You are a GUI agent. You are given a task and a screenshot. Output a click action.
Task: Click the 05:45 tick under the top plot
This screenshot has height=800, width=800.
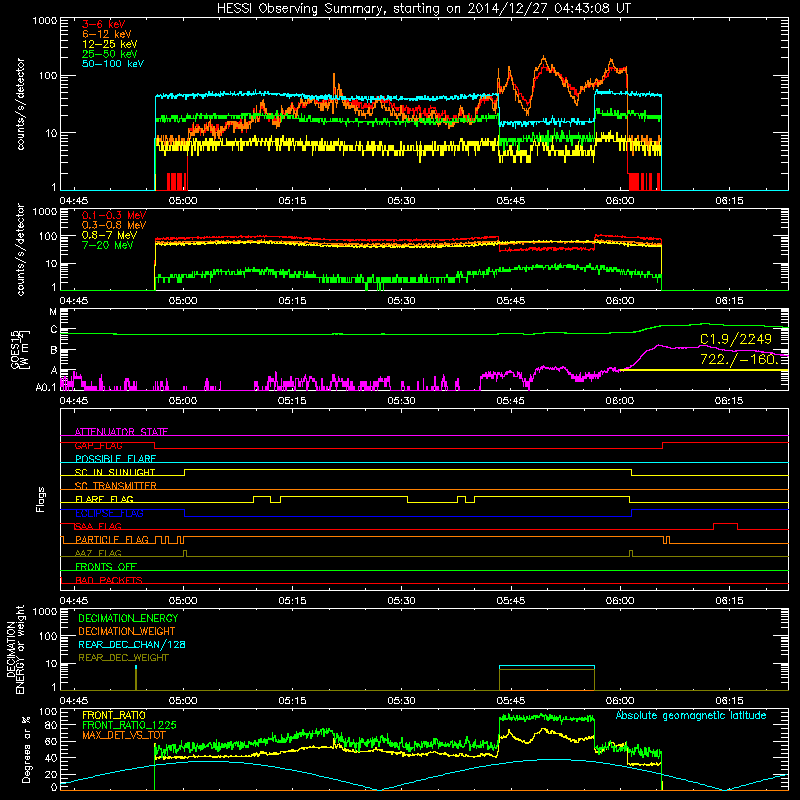[511, 201]
